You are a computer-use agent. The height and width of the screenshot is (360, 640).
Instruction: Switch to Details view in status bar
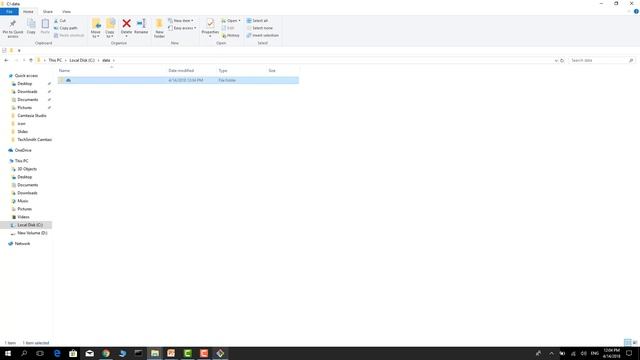pos(627,342)
